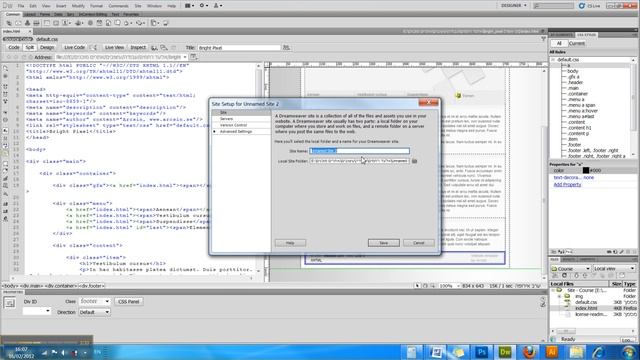Select the .container rule in All Rules
This screenshot has width=640, height=360.
pos(578,93)
